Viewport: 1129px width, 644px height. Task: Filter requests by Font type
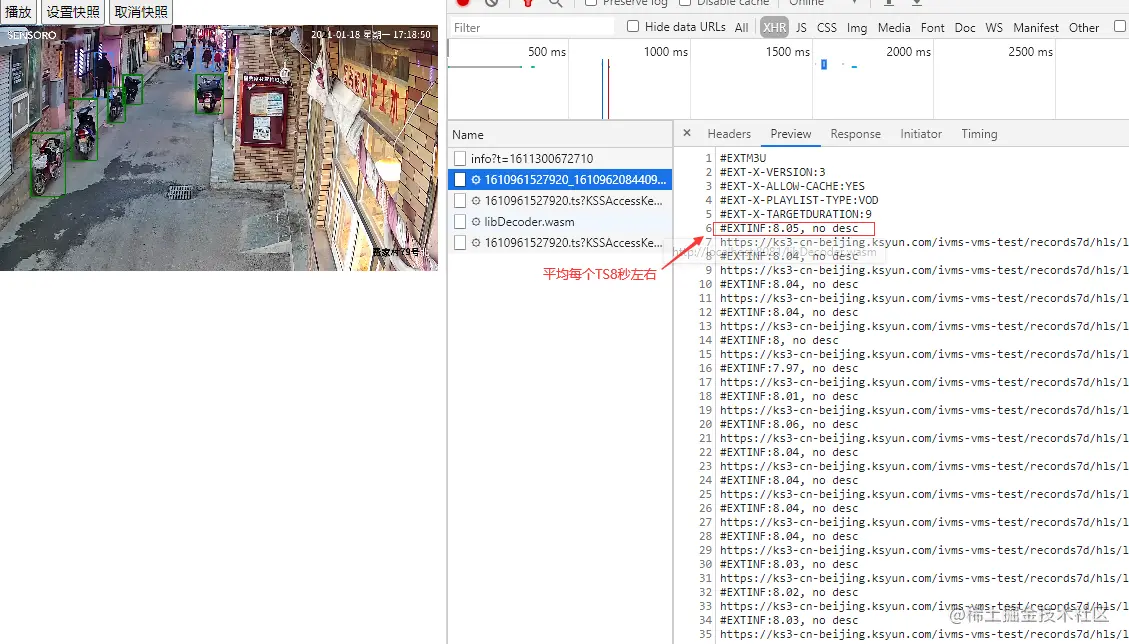932,28
